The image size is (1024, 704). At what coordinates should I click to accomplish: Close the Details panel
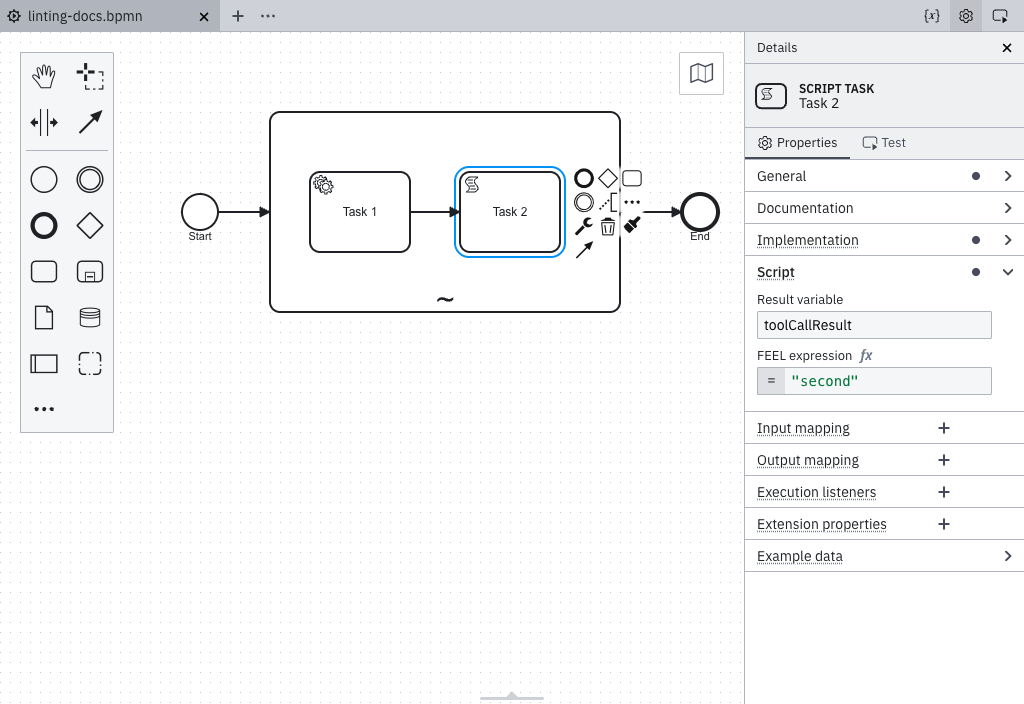point(1007,48)
